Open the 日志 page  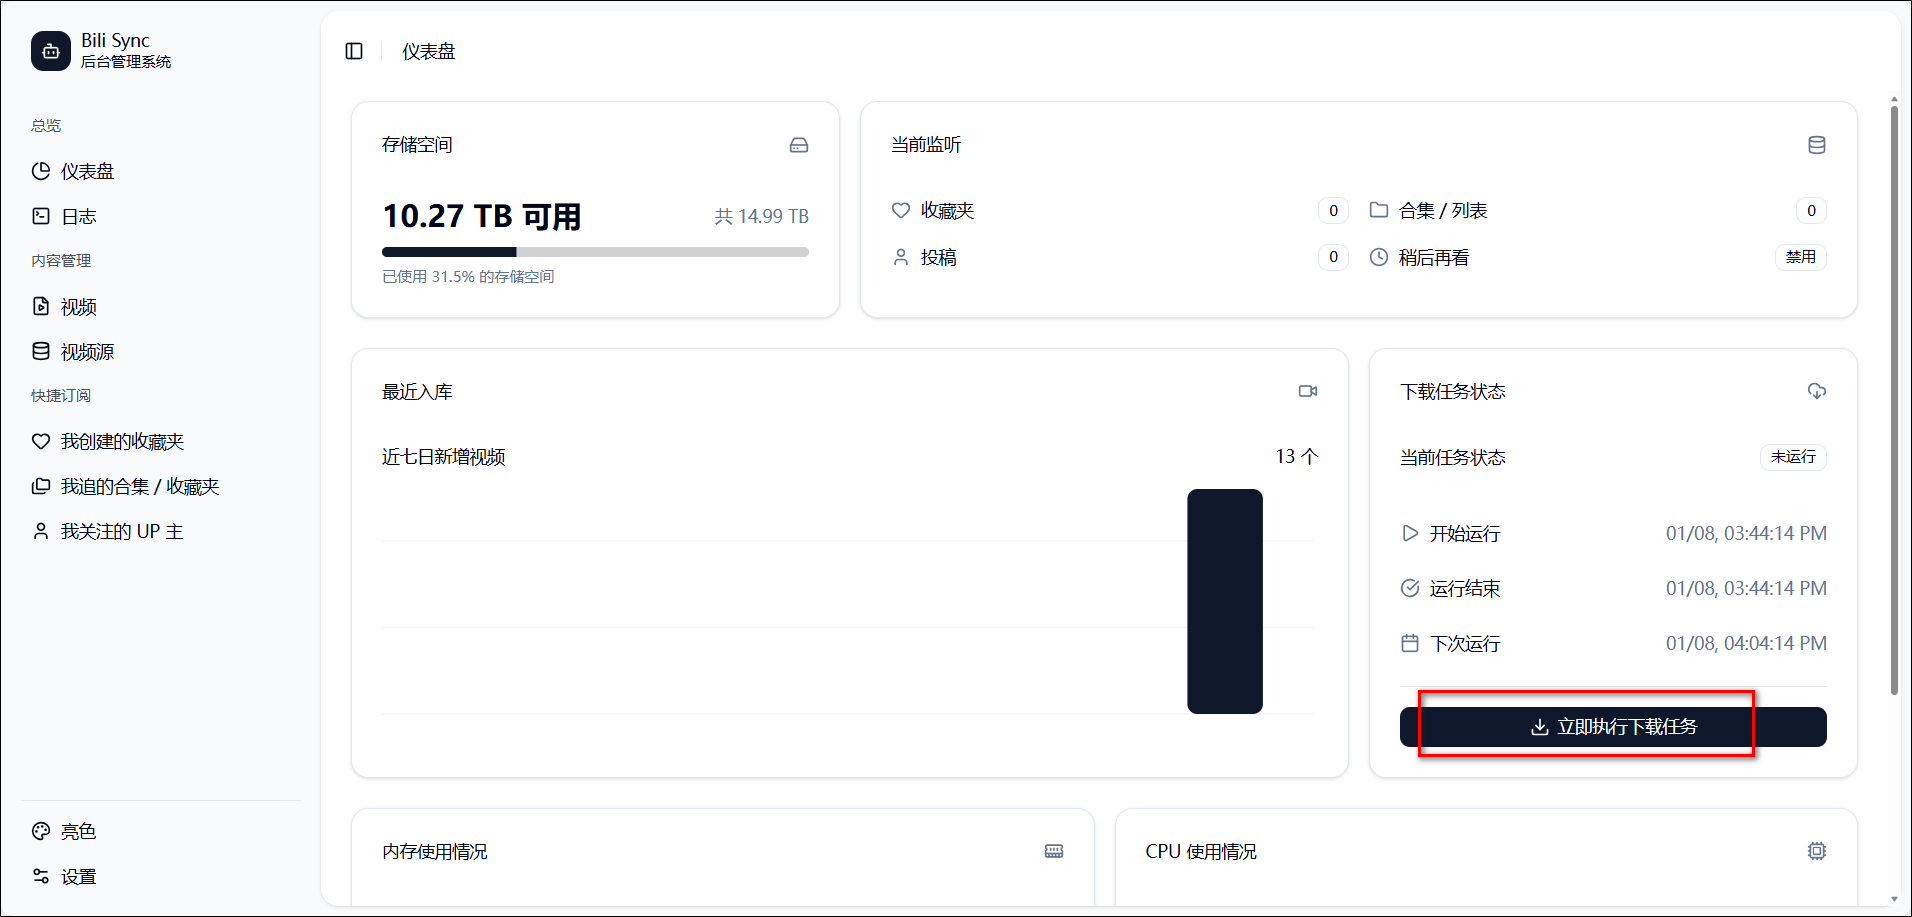[x=78, y=216]
